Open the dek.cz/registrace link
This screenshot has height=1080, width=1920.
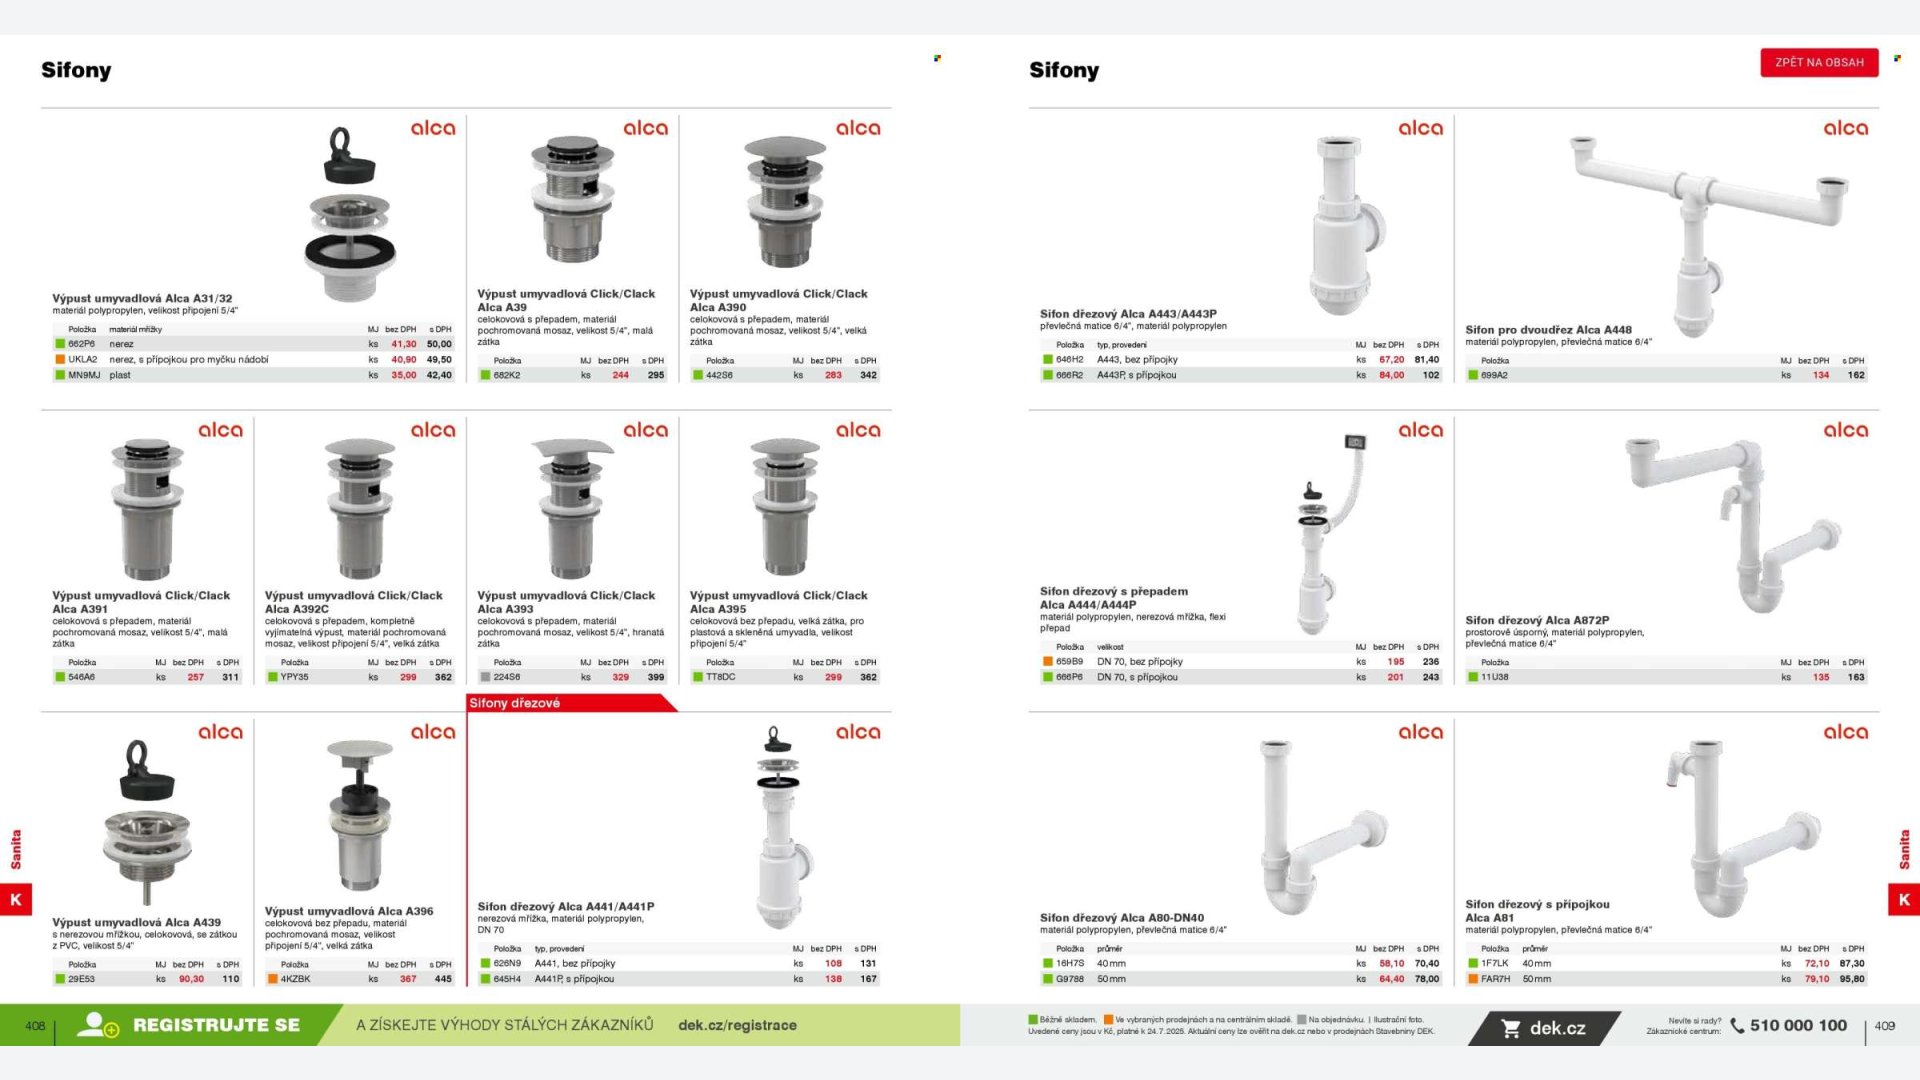[737, 1025]
